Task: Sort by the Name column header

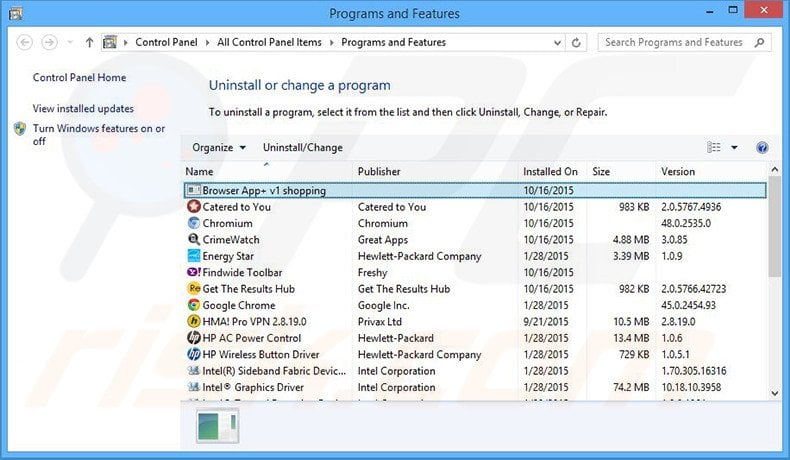Action: 267,171
